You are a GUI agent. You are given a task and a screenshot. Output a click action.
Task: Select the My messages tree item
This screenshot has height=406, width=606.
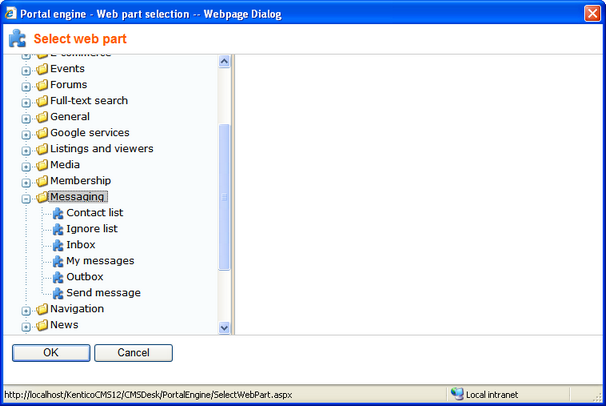tap(100, 261)
